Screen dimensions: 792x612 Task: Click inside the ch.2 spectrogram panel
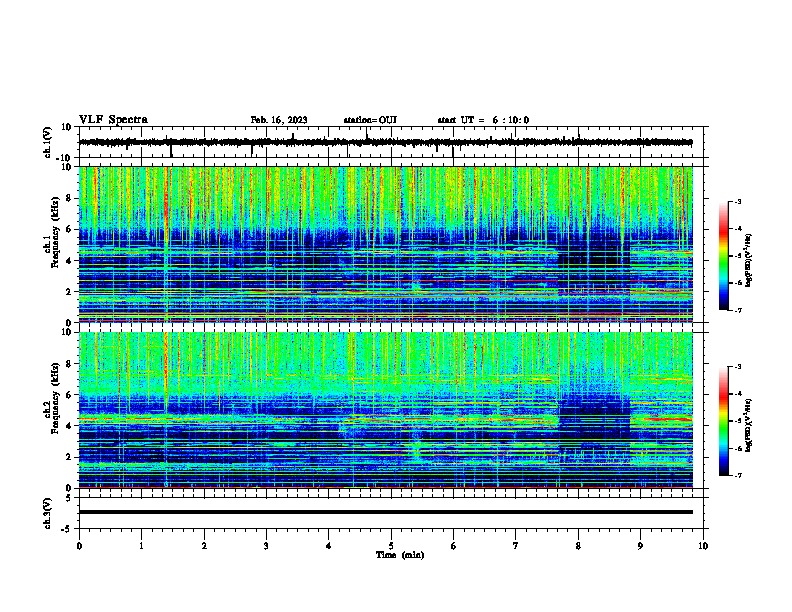tap(386, 410)
